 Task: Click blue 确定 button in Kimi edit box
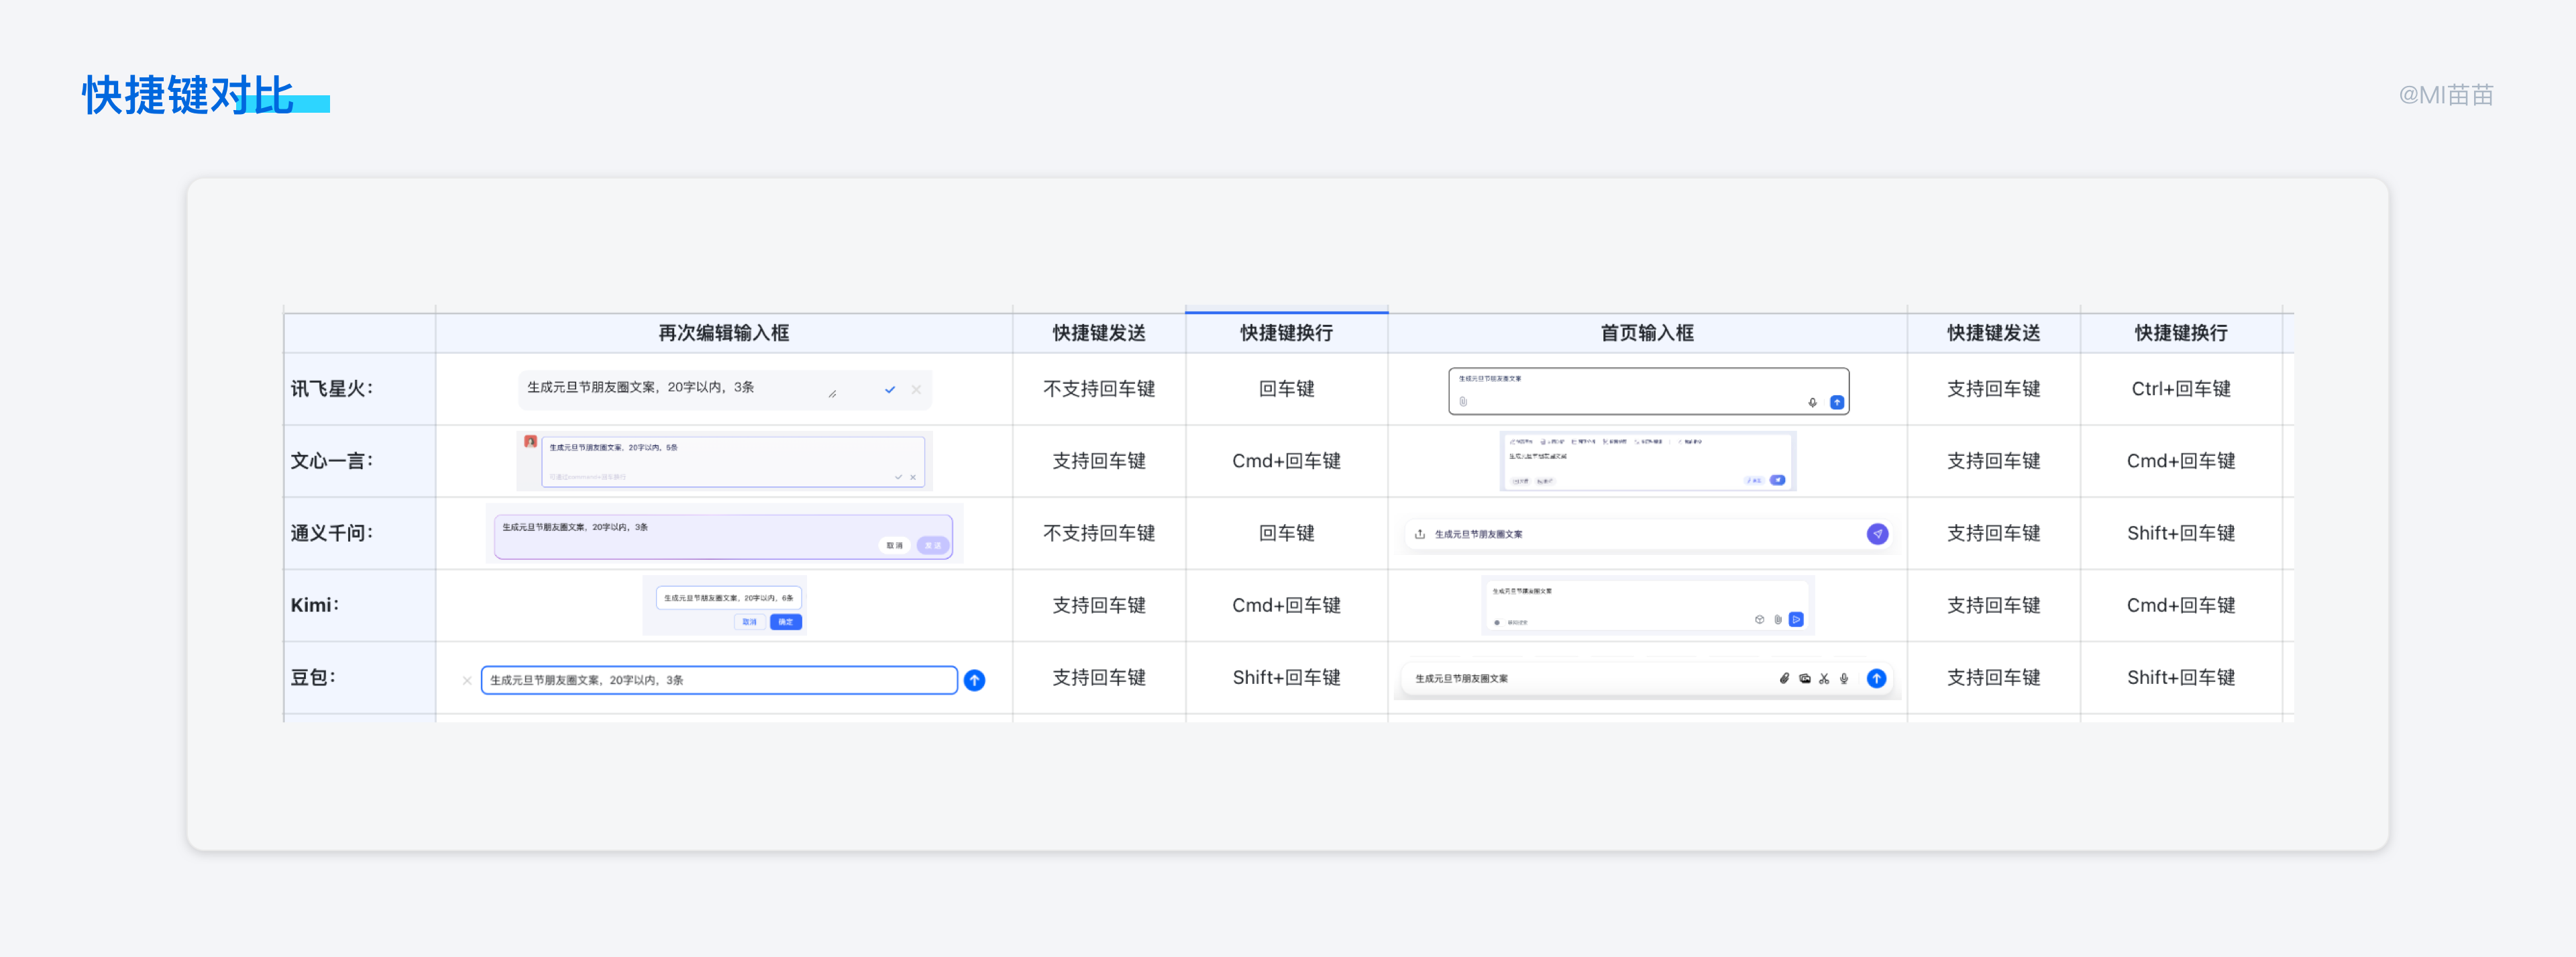point(786,622)
